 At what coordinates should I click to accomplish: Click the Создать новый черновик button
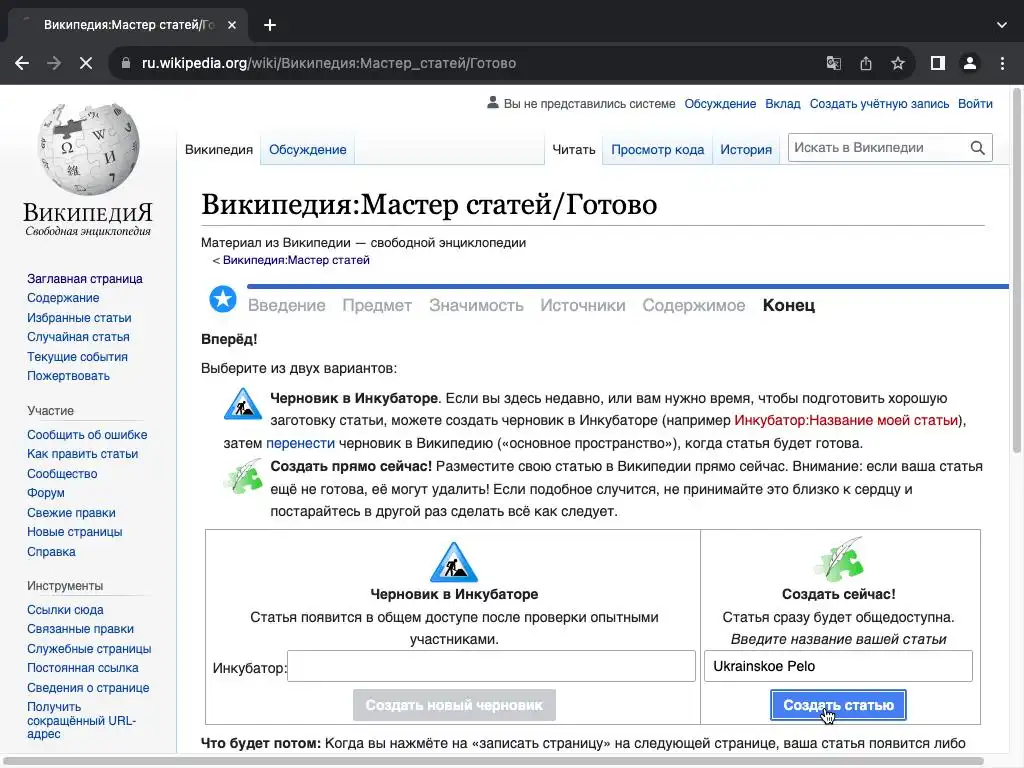click(x=454, y=705)
